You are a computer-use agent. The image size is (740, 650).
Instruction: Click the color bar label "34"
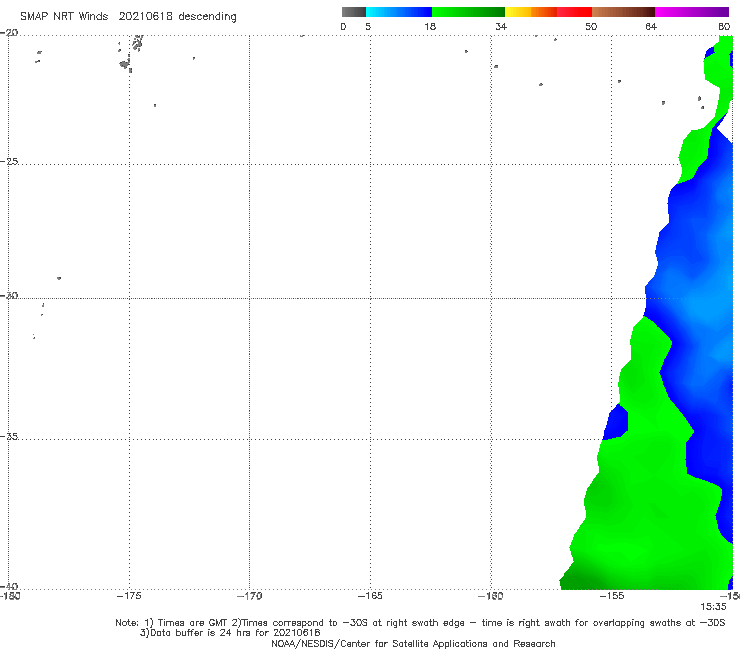pyautogui.click(x=501, y=26)
